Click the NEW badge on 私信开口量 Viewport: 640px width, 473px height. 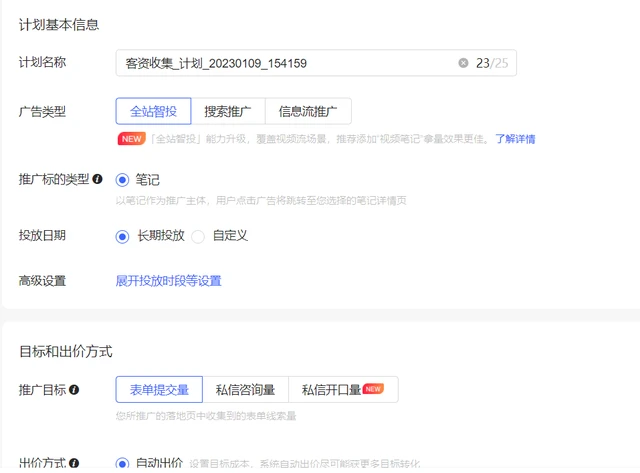[x=373, y=388]
